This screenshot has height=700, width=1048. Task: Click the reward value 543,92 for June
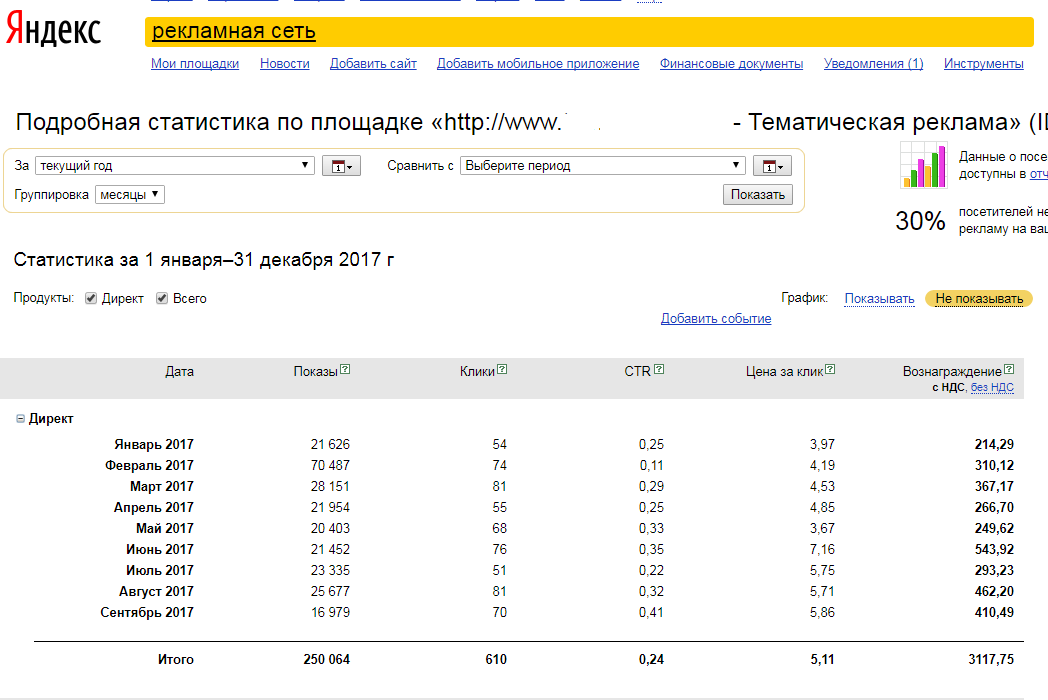[994, 550]
